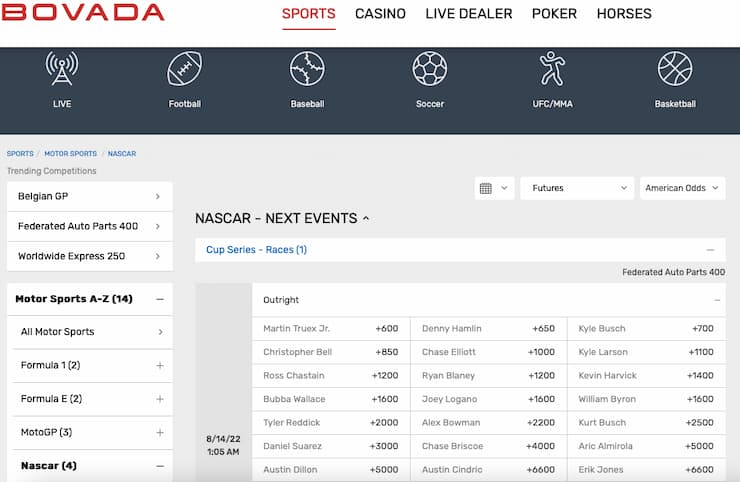Screen dimensions: 740x482
Task: Bet Martin Truex Jr. at +600
Action: tap(331, 329)
